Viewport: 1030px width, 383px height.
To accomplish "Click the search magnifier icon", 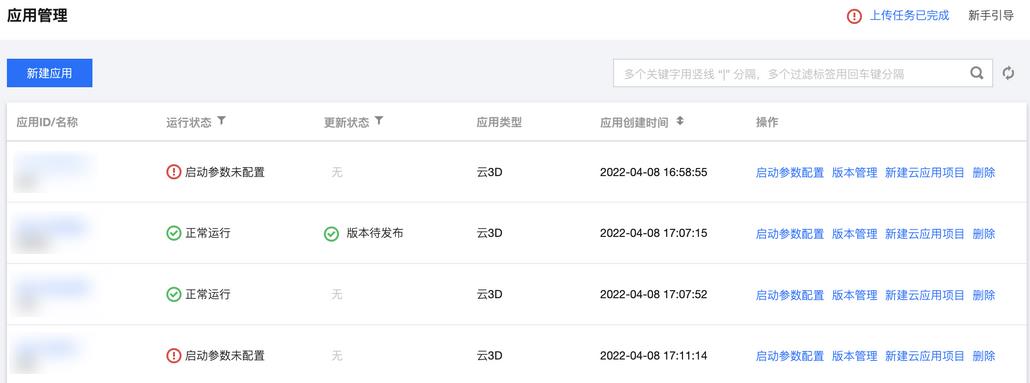I will coord(977,73).
